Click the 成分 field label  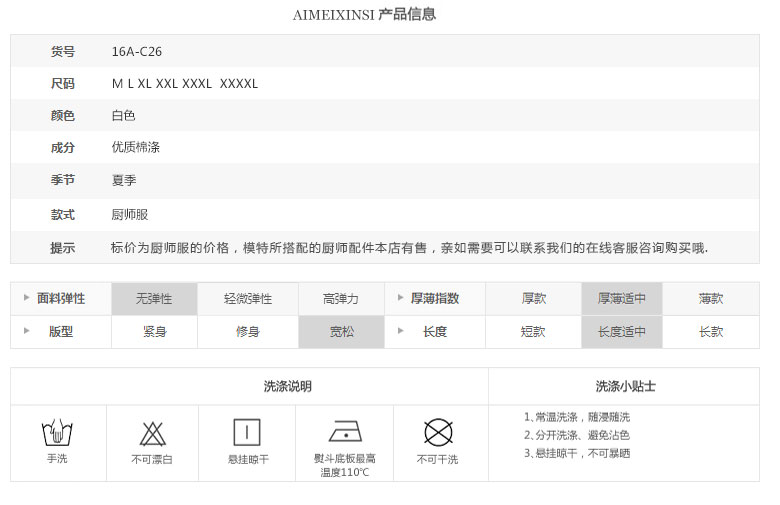(x=63, y=147)
